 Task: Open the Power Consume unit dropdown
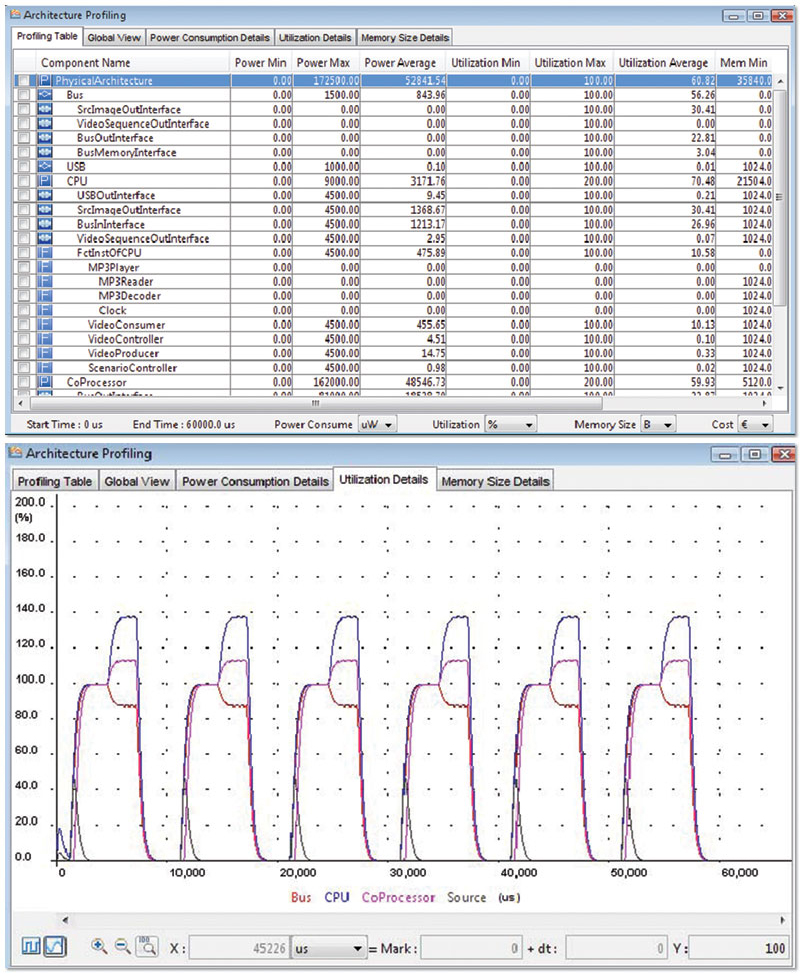pyautogui.click(x=377, y=425)
